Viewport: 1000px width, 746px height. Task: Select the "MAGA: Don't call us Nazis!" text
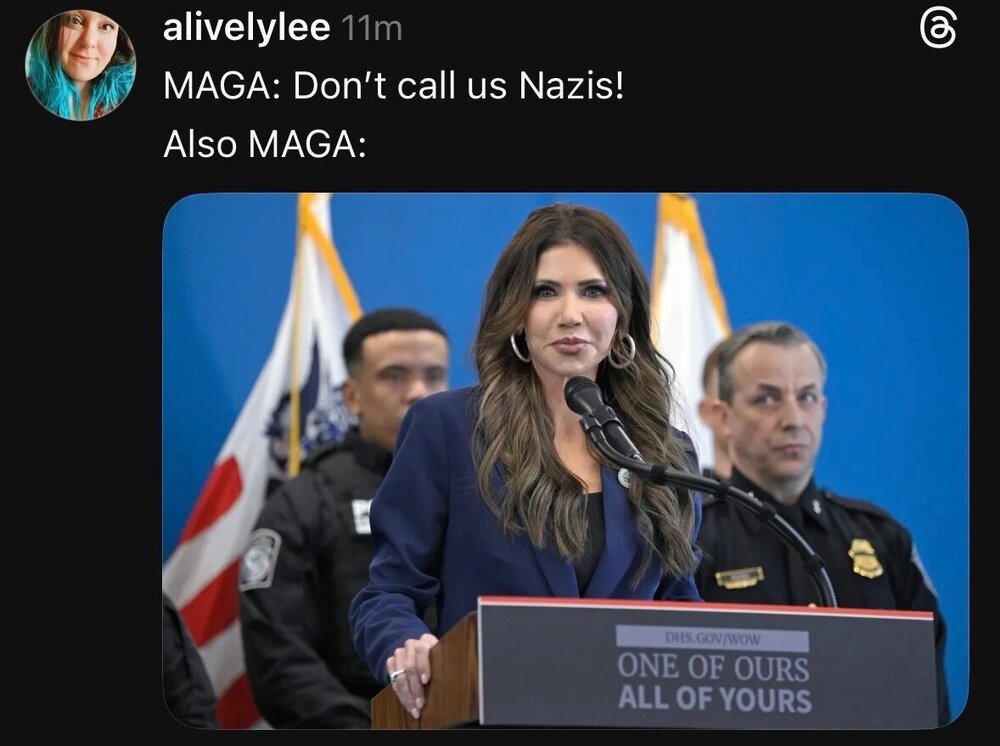tap(393, 86)
